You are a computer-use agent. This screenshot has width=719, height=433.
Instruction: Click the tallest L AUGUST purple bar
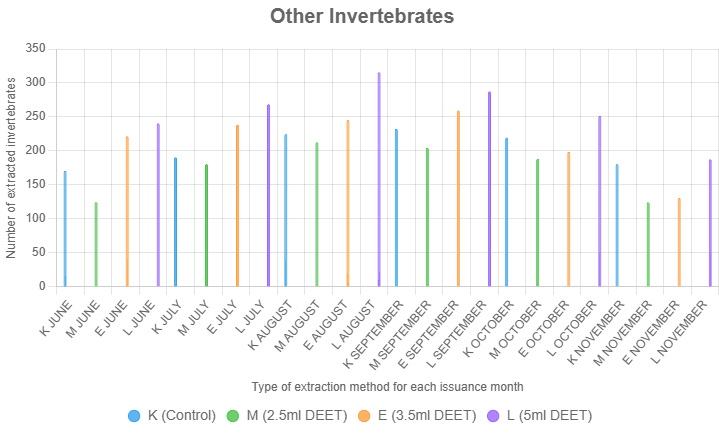[x=379, y=180]
